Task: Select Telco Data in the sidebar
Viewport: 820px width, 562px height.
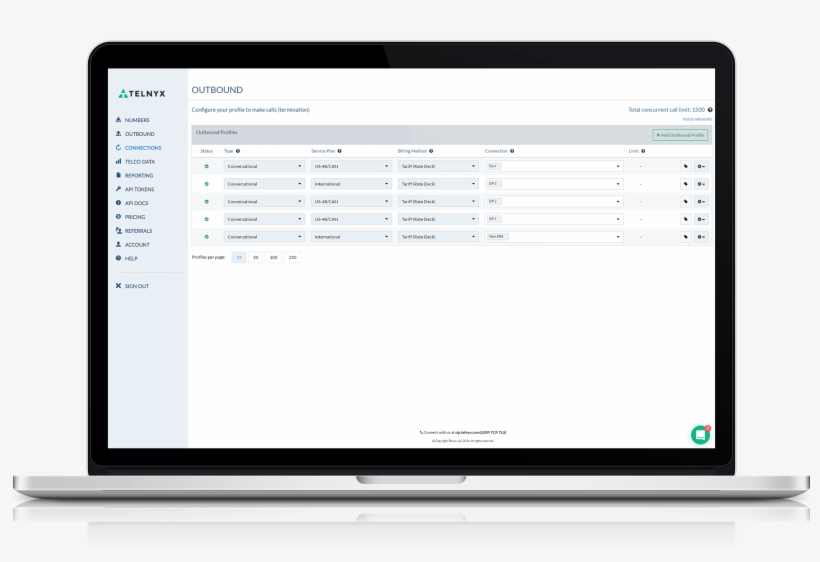Action: pyautogui.click(x=135, y=162)
